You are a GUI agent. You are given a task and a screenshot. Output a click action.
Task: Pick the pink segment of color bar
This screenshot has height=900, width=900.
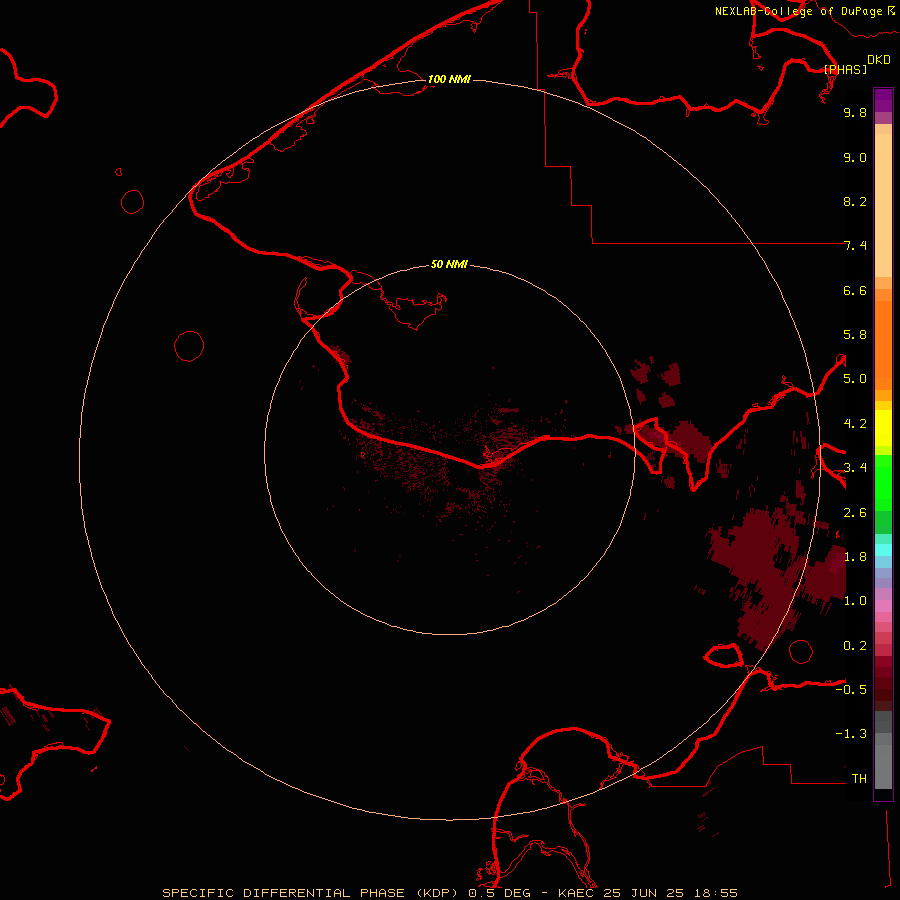coord(883,606)
